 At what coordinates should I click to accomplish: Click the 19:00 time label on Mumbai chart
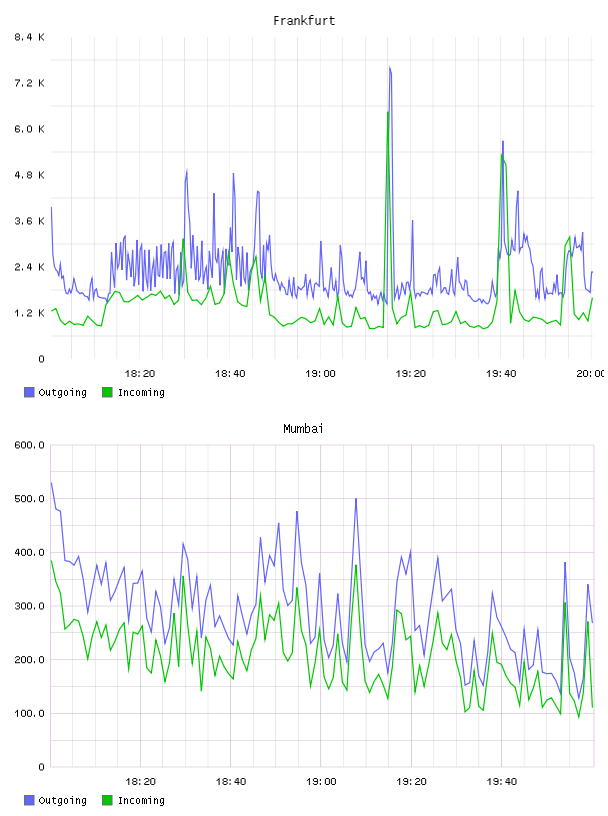(321, 782)
